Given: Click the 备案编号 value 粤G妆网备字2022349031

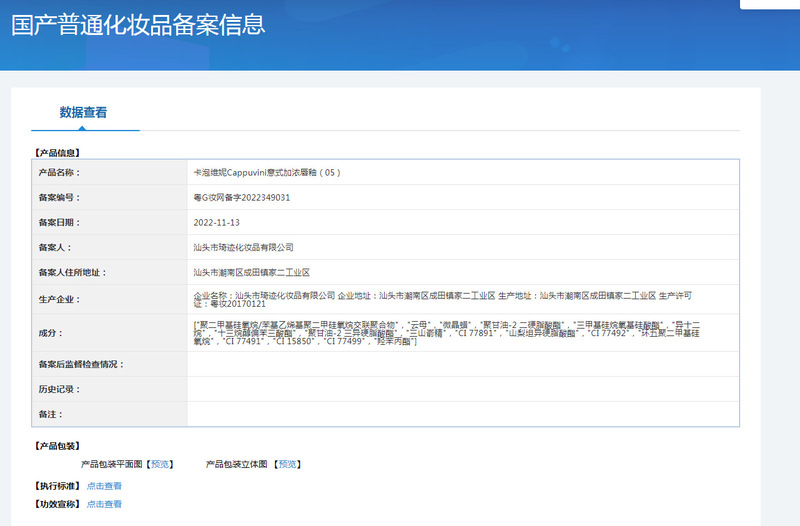Looking at the screenshot, I should click(x=241, y=197).
